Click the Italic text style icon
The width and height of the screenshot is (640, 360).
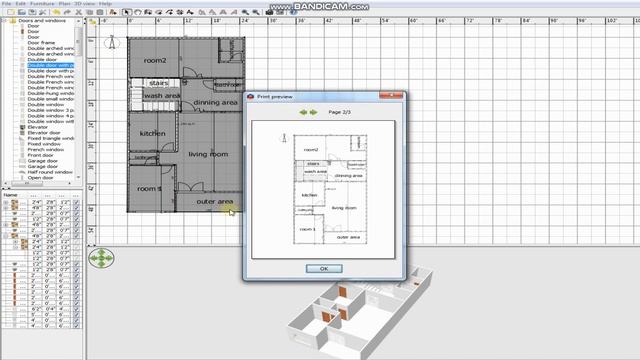coord(234,12)
